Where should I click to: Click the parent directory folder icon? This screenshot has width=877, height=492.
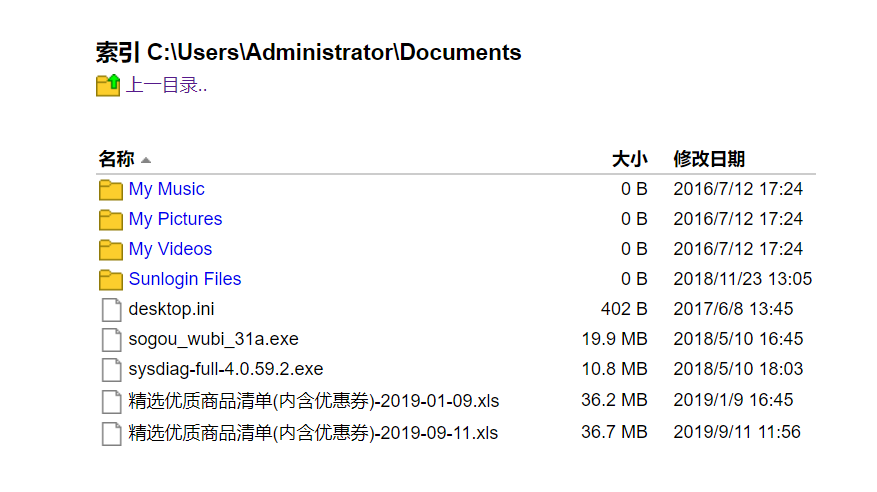click(108, 85)
